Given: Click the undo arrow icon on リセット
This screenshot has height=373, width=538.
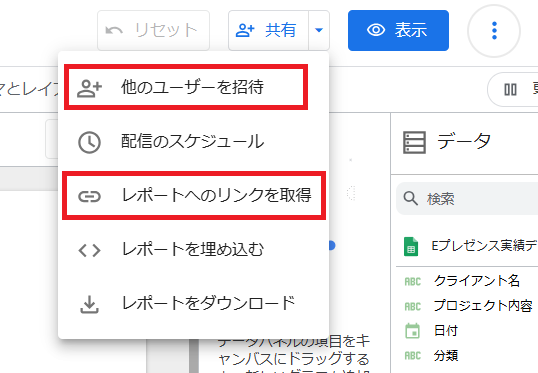Looking at the screenshot, I should (114, 31).
